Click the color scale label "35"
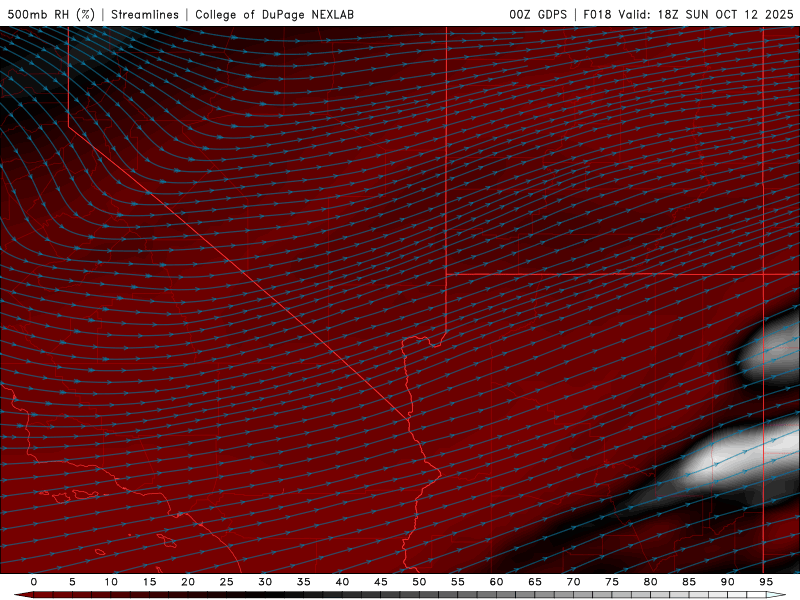800x600 pixels. pyautogui.click(x=304, y=582)
